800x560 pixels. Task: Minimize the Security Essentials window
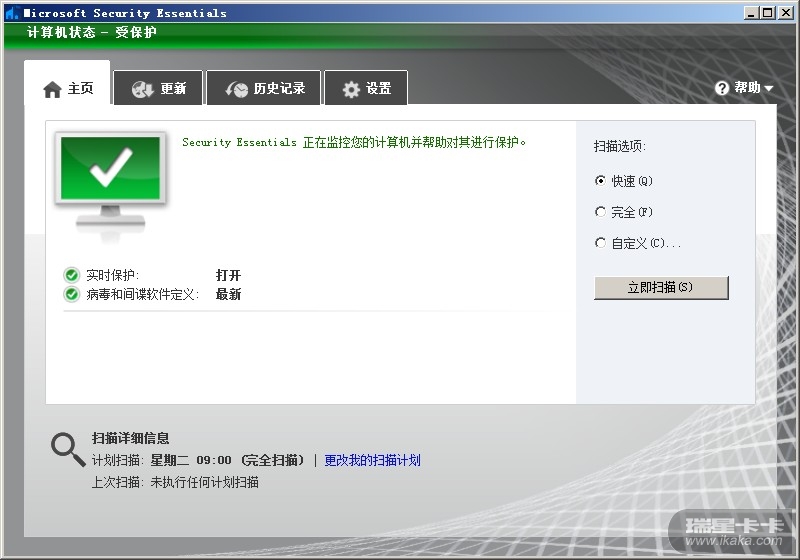(x=751, y=13)
